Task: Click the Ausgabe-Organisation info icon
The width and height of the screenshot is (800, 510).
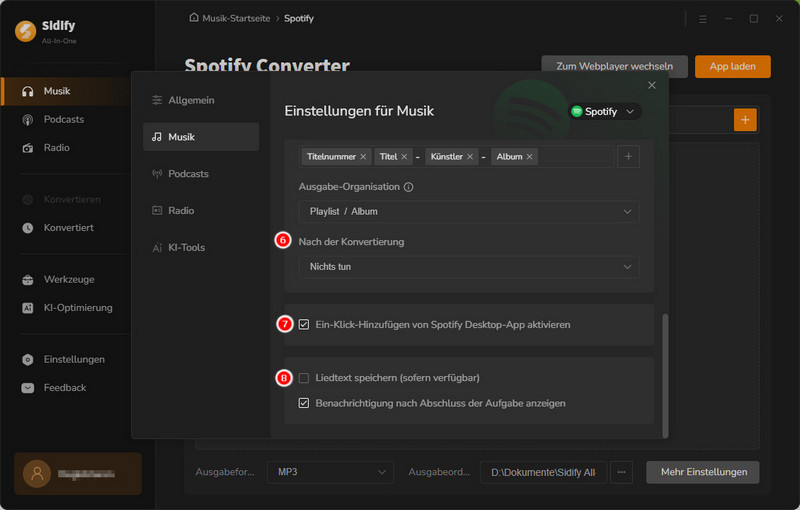Action: (x=408, y=187)
